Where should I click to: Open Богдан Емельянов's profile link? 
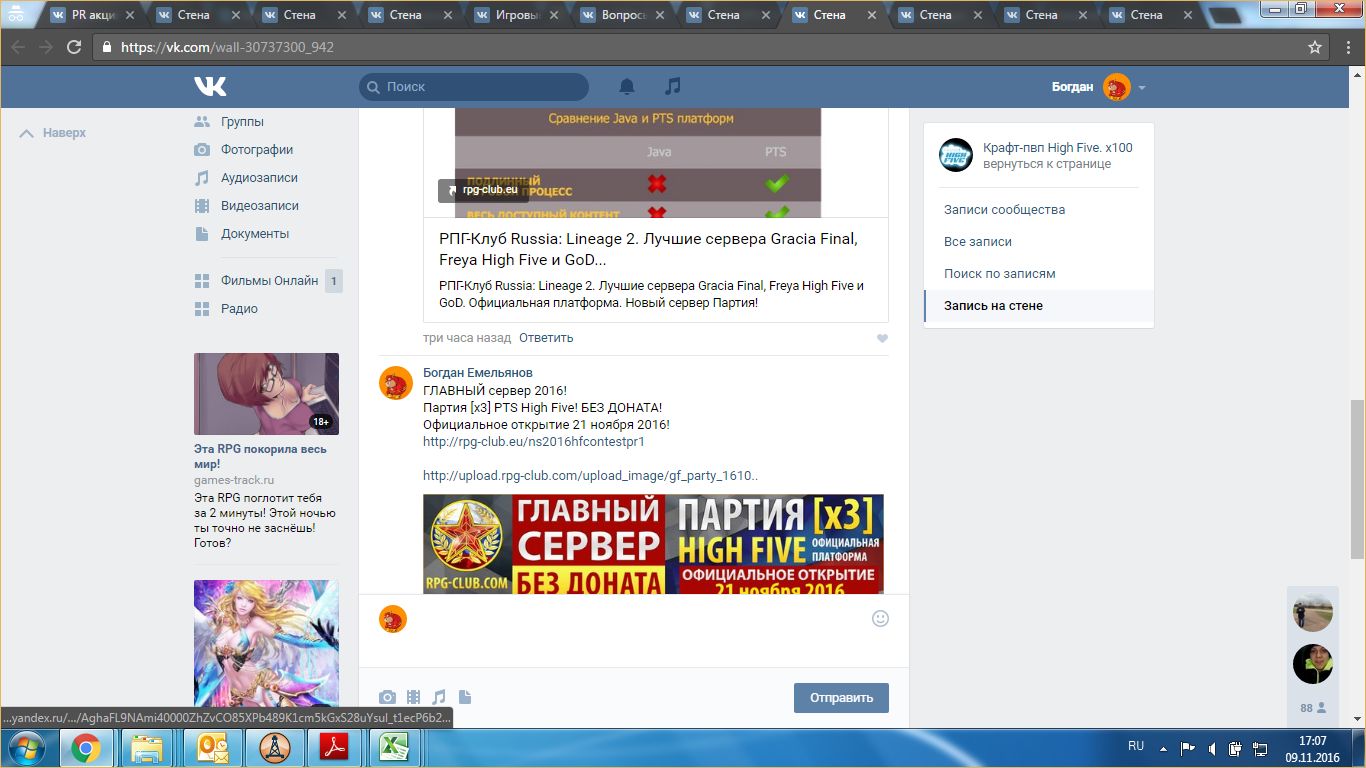click(478, 373)
